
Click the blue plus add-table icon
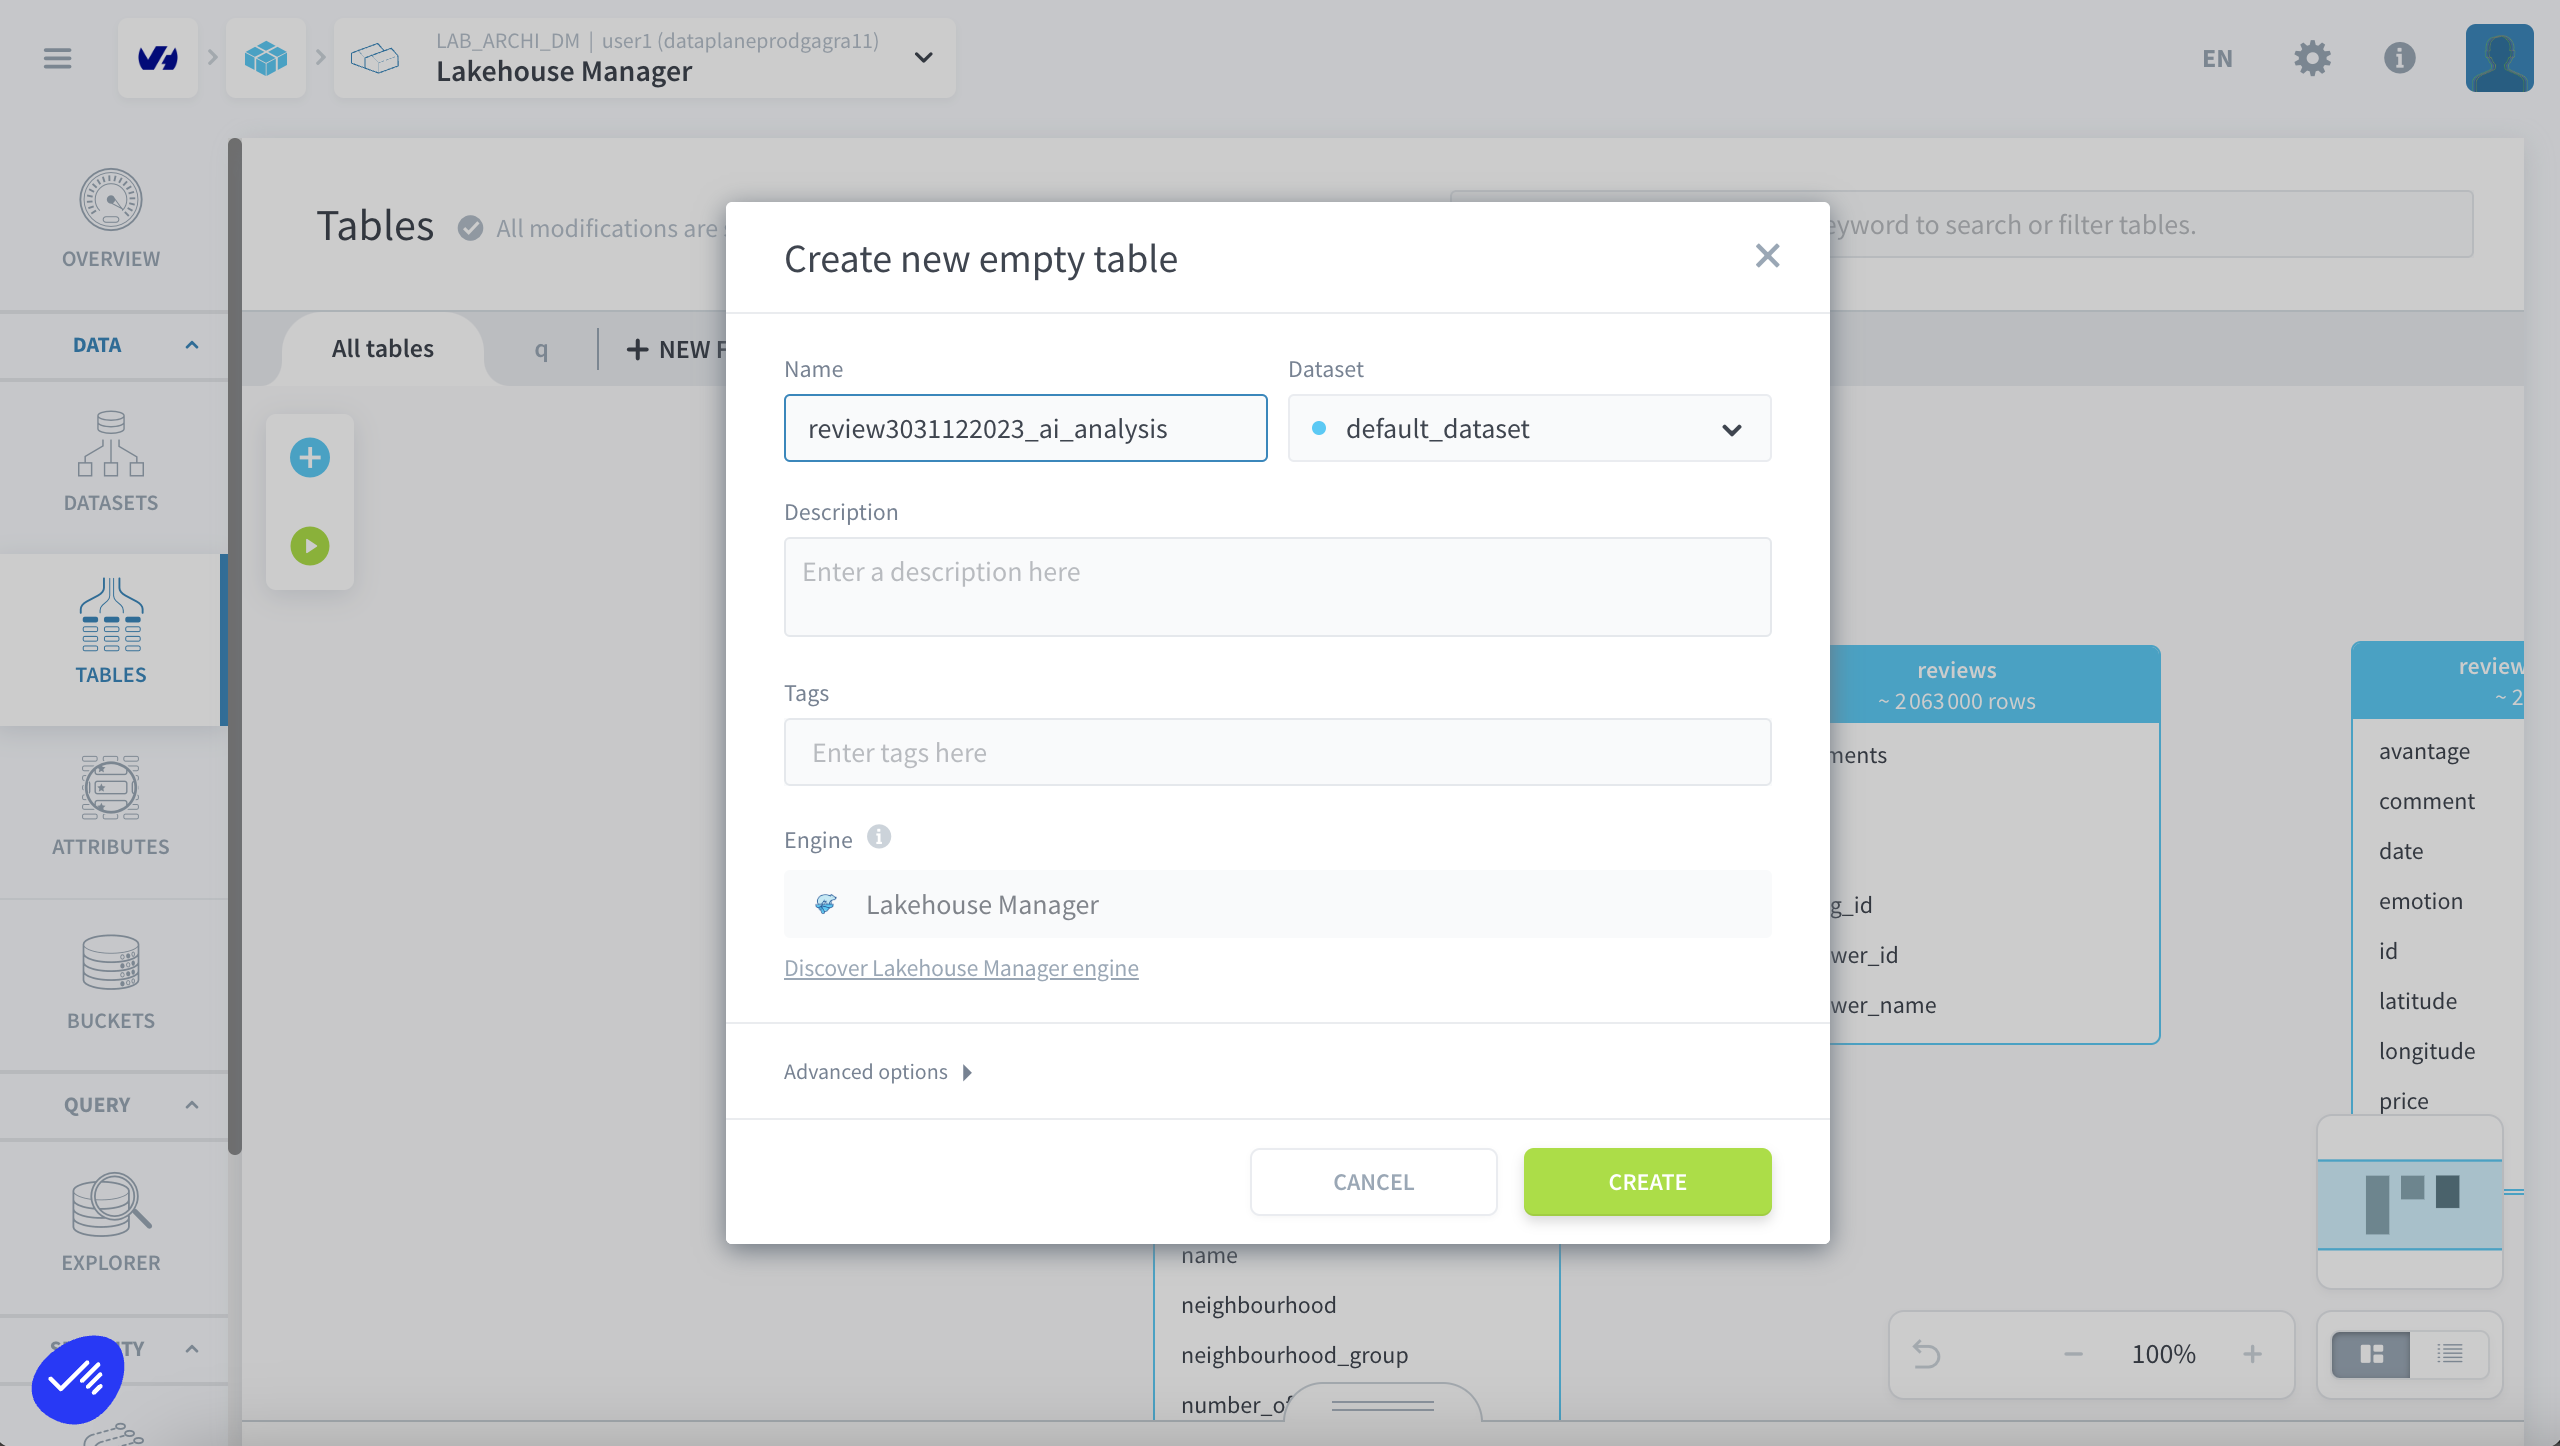(310, 458)
